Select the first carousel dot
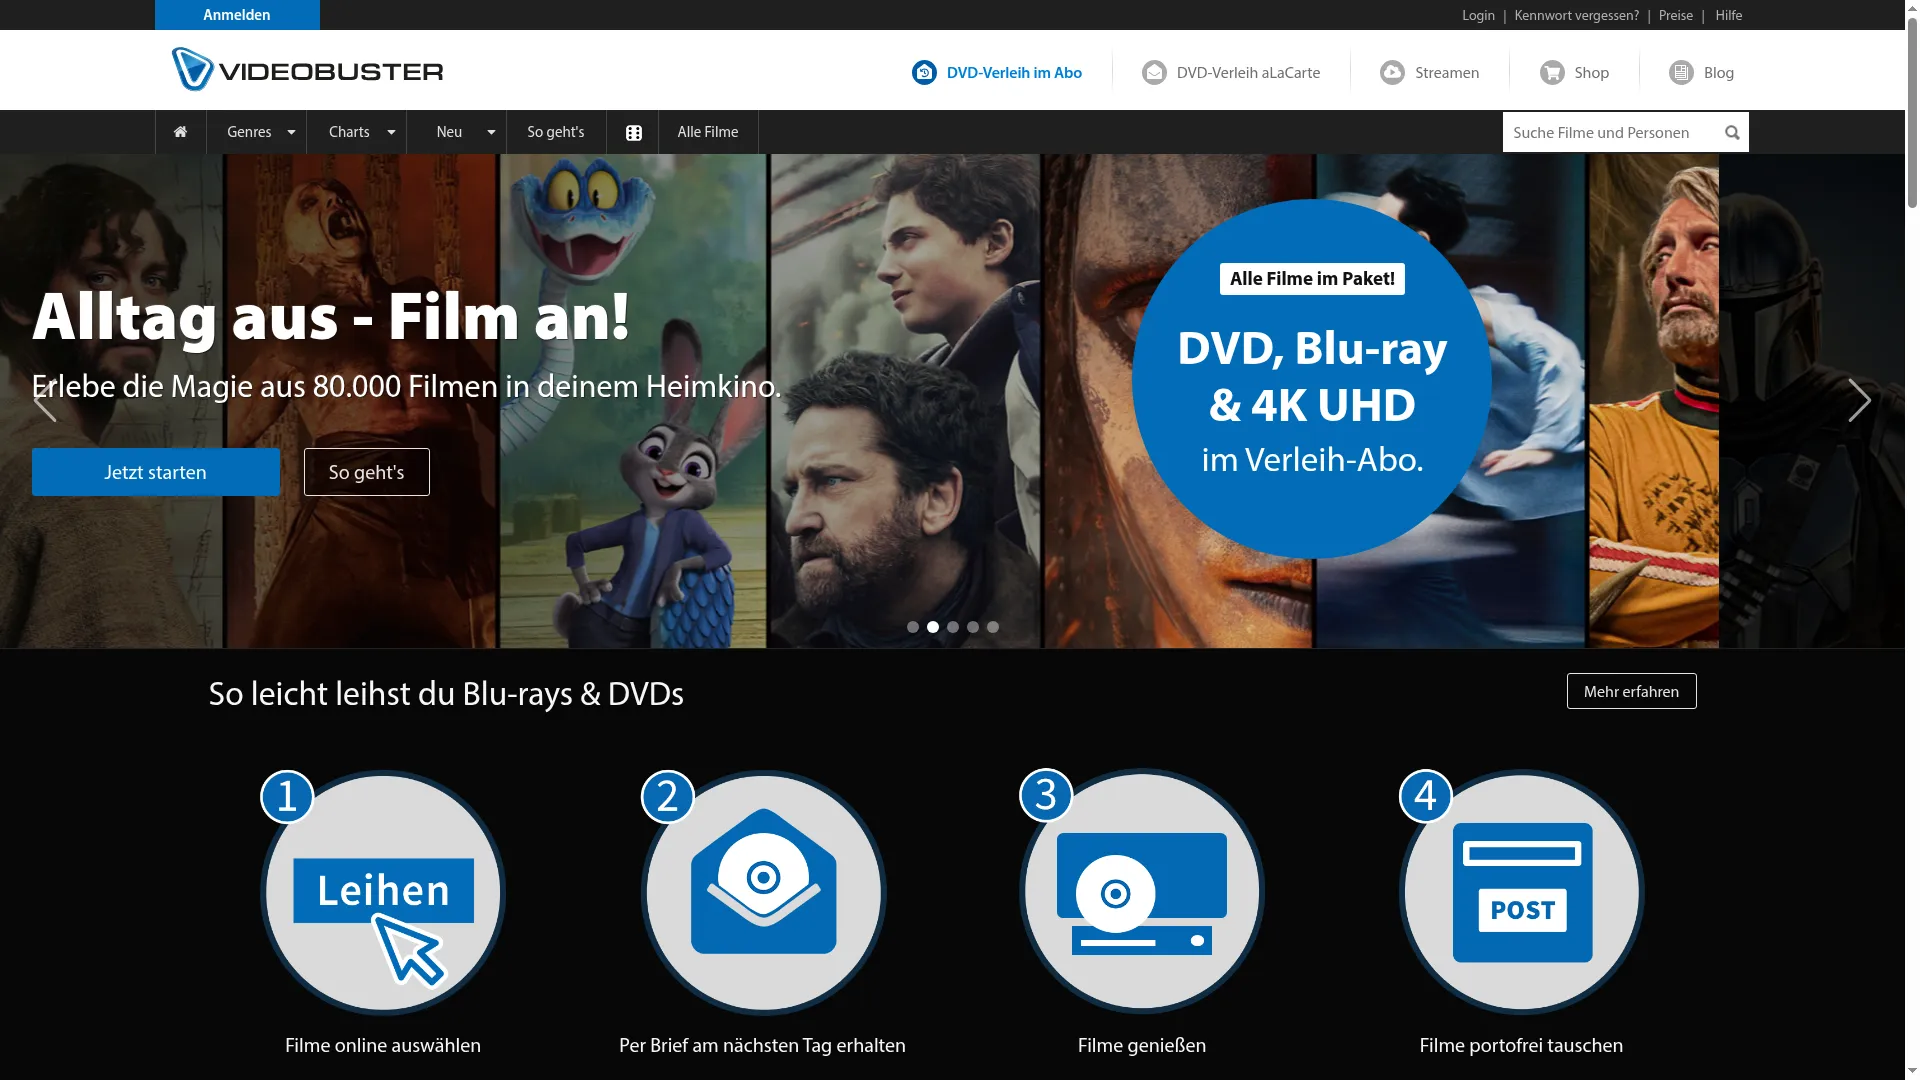The width and height of the screenshot is (1920, 1080). [x=913, y=627]
